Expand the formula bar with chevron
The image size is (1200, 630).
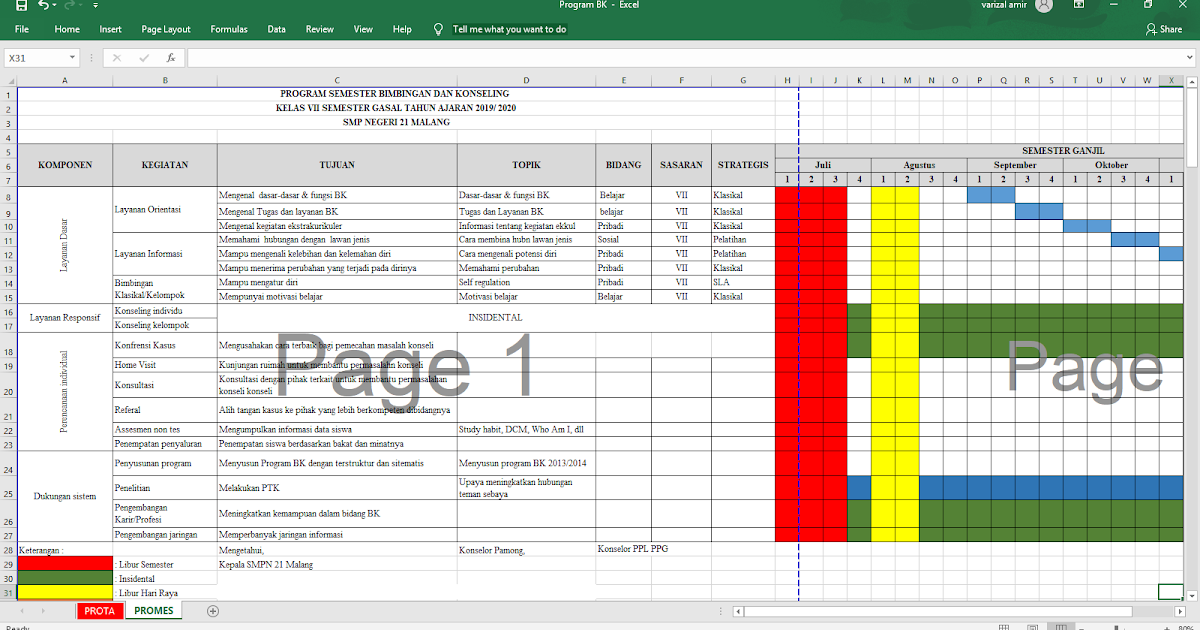1188,58
